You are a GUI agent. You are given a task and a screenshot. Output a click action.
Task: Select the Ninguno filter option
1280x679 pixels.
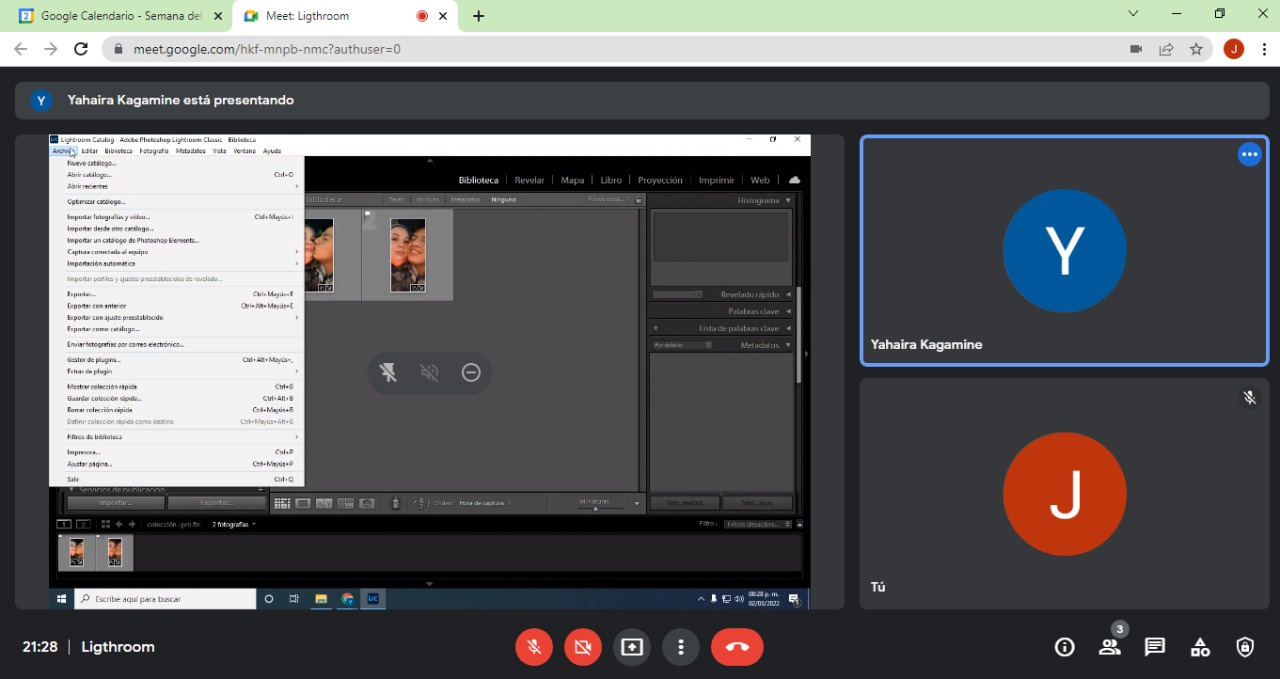click(503, 200)
